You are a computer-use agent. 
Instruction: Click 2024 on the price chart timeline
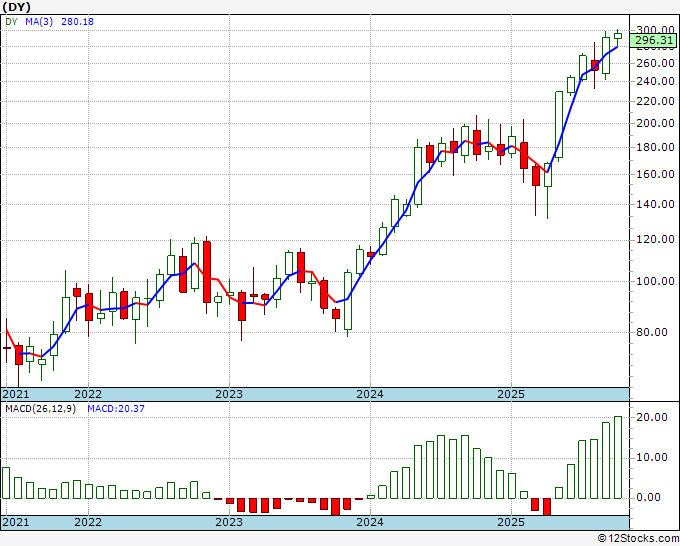370,394
